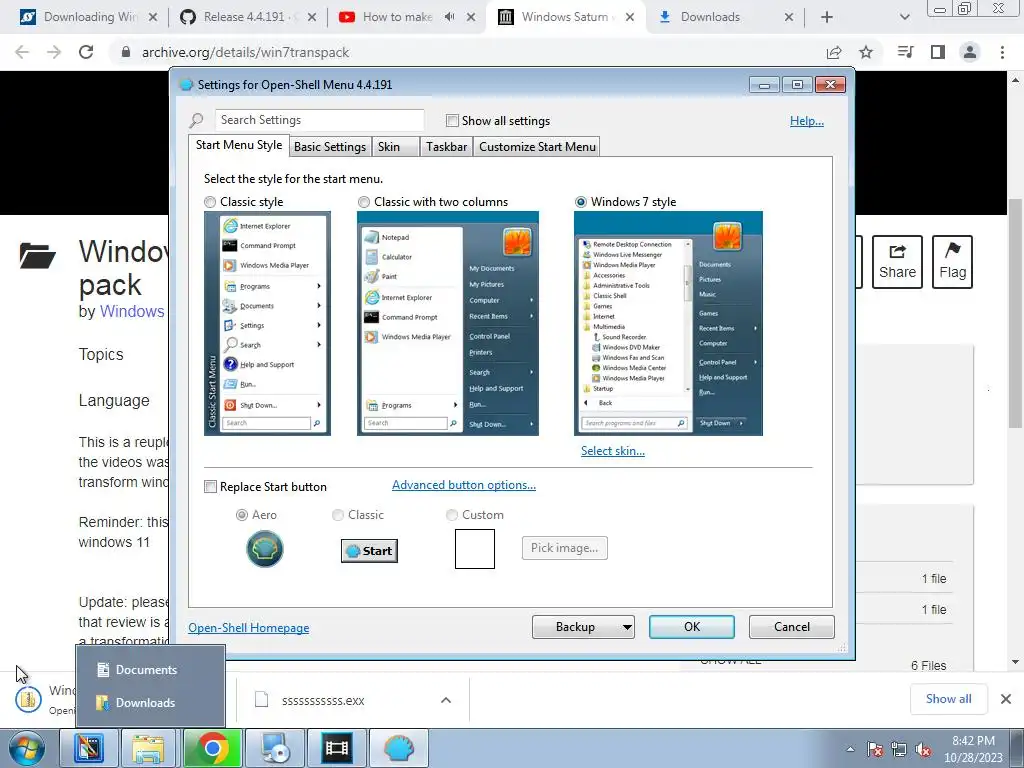Viewport: 1024px width, 768px height.
Task: Click the Chrome address bar URL
Action: pyautogui.click(x=246, y=52)
